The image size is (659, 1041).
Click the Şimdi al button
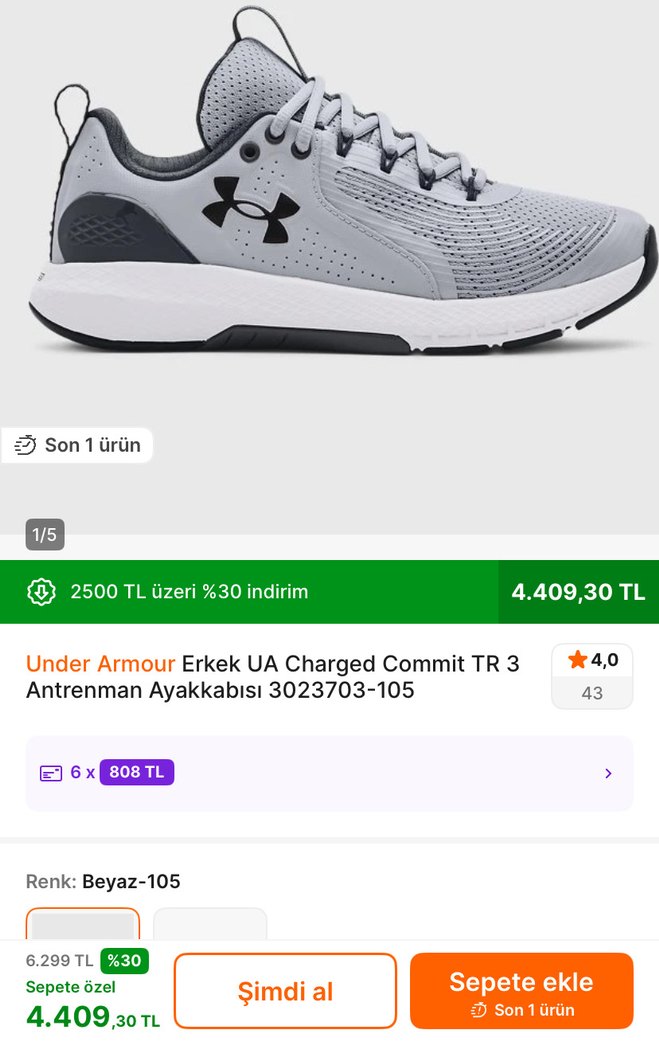(x=285, y=991)
